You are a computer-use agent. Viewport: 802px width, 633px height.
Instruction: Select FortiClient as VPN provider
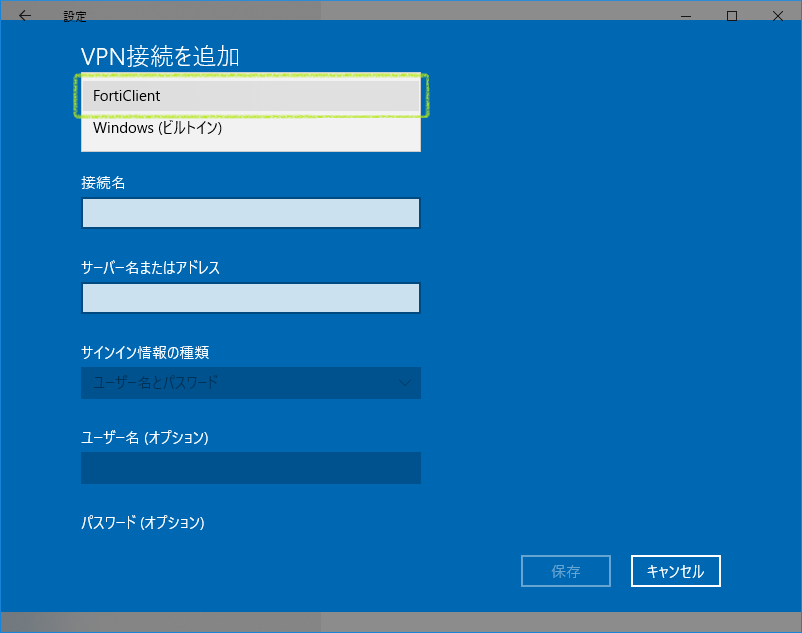251,96
